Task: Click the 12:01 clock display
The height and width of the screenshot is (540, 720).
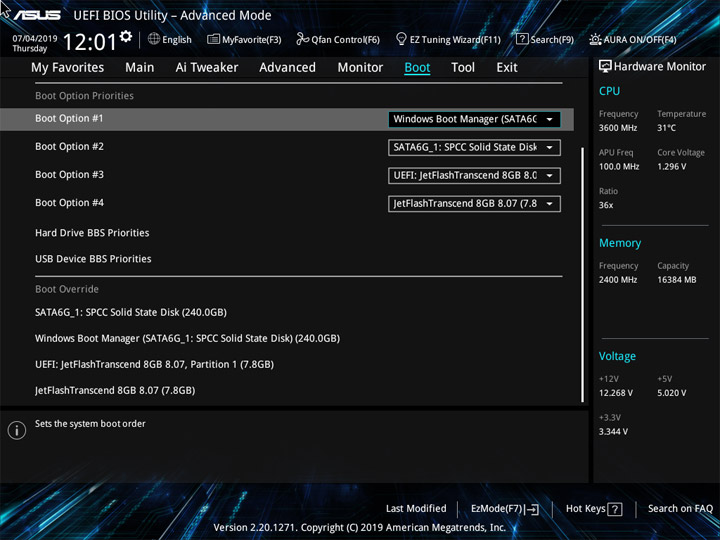Action: (x=90, y=42)
